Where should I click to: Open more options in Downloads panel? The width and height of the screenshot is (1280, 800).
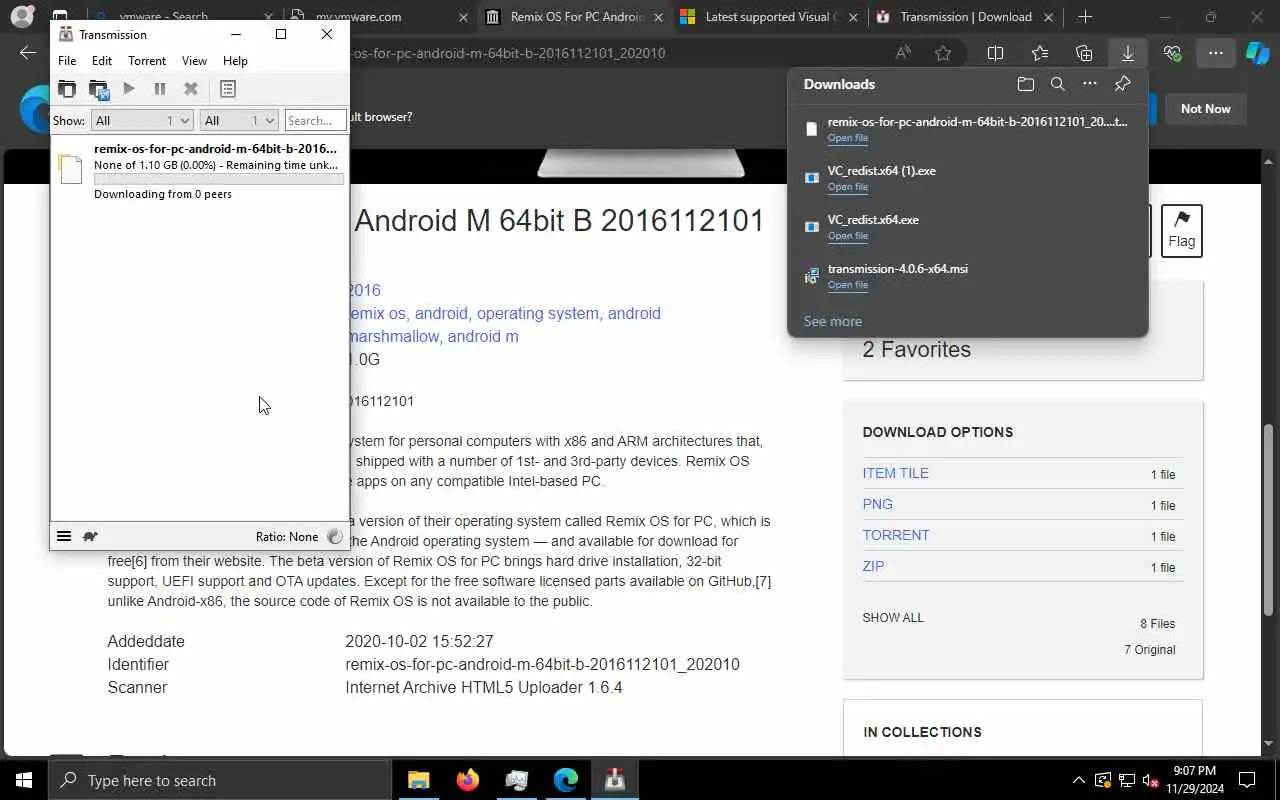(1090, 84)
